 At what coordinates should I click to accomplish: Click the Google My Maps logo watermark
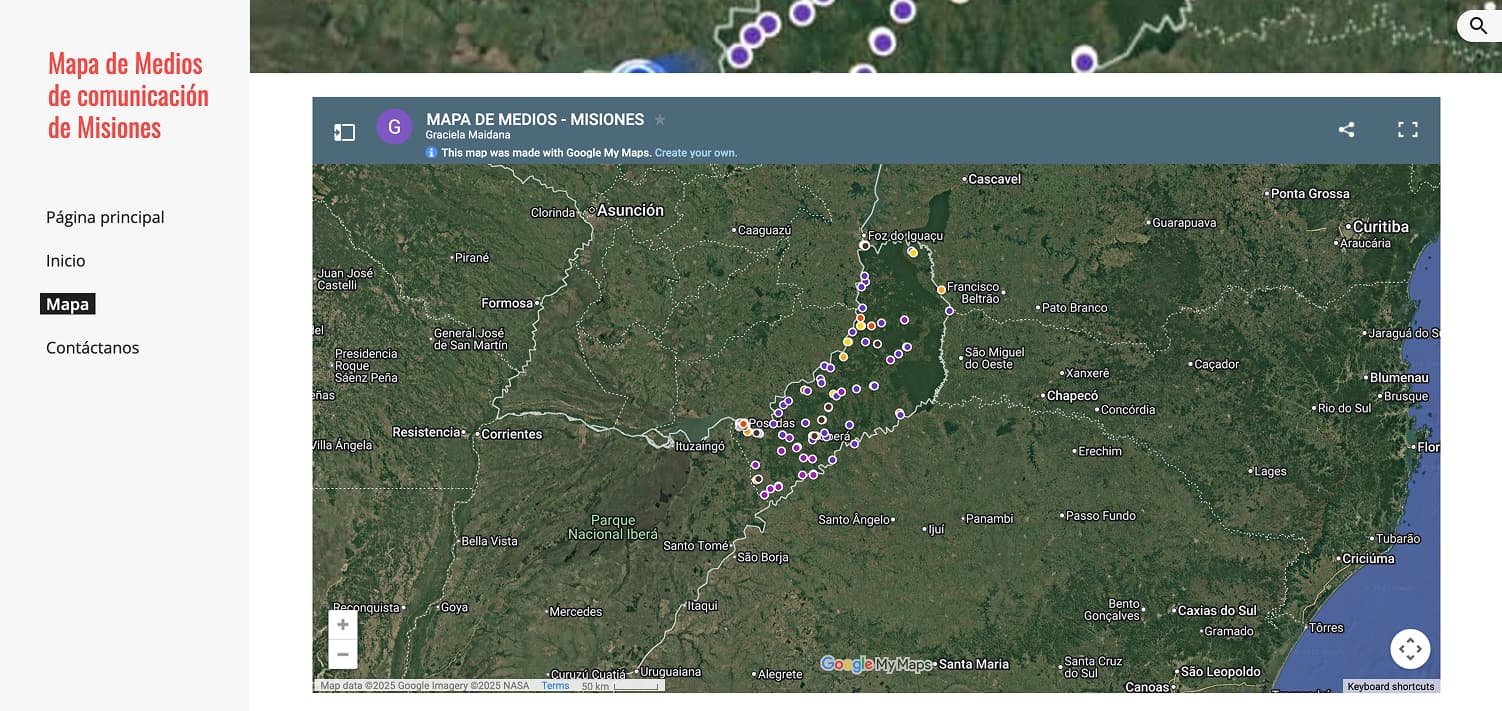875,664
